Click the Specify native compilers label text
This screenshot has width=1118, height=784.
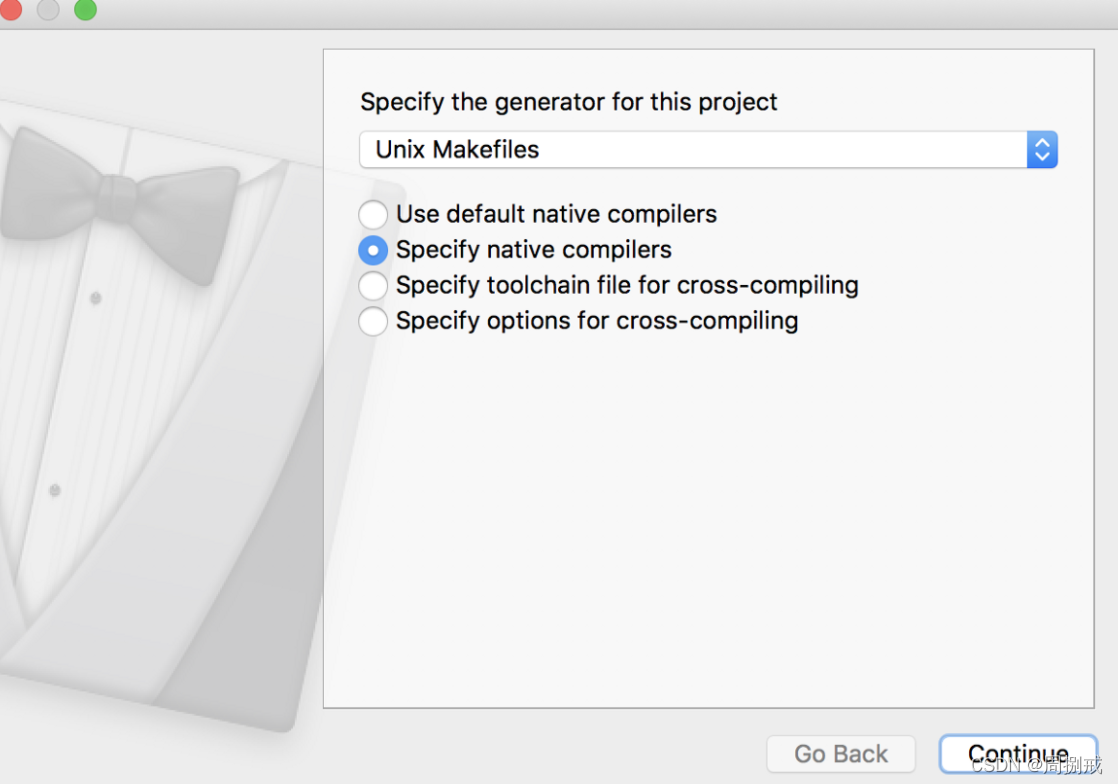point(533,250)
